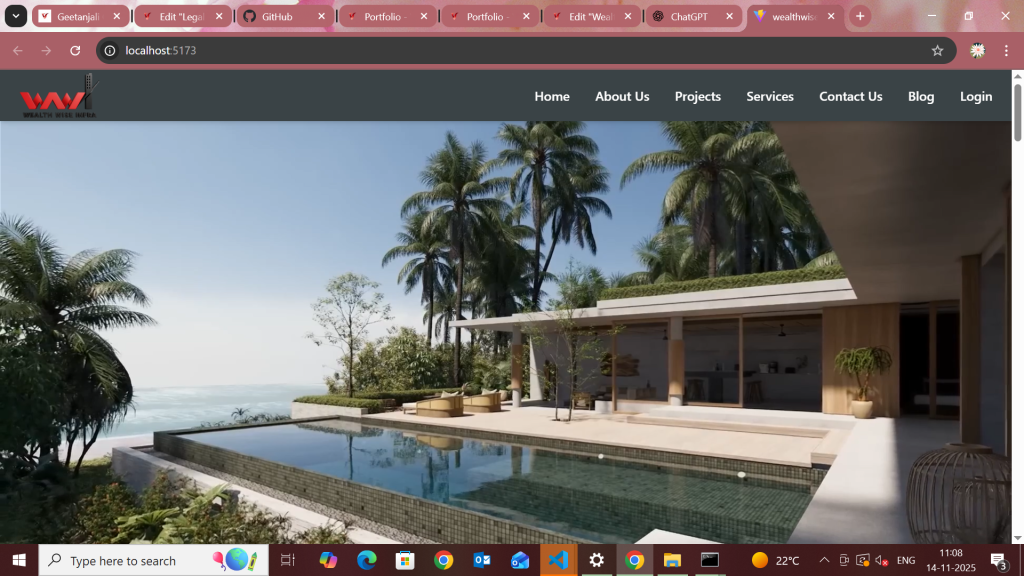The image size is (1024, 576).
Task: Show hidden system tray icons
Action: [824, 560]
